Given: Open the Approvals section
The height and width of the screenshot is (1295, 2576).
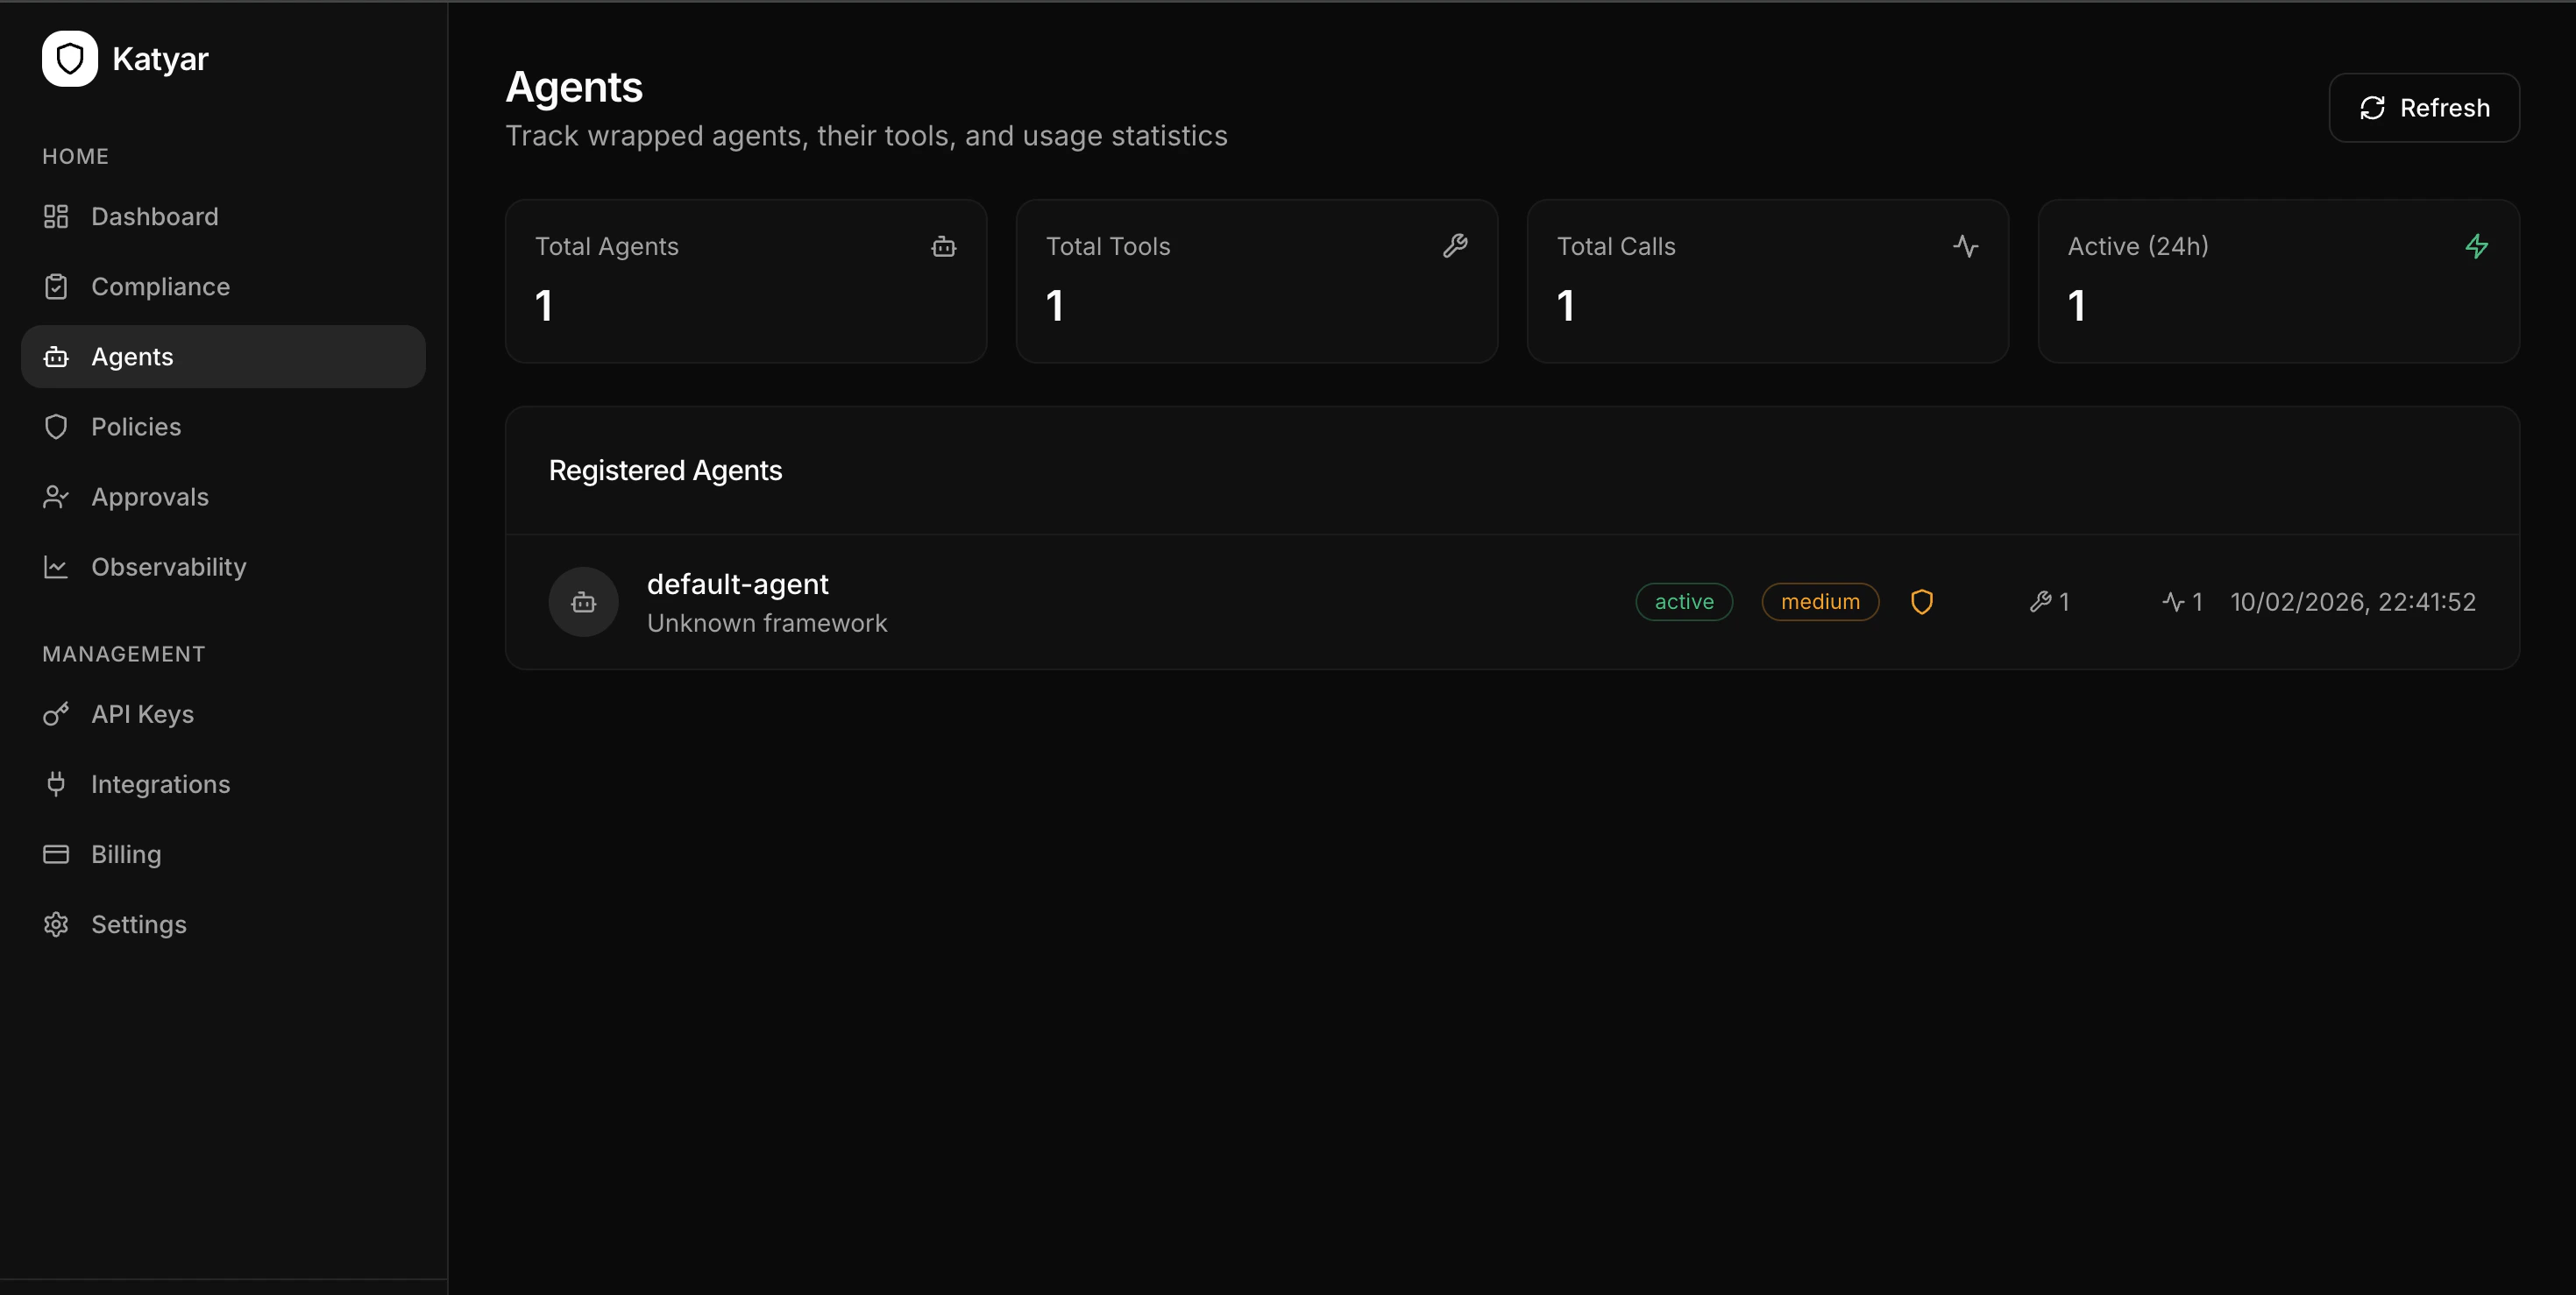Looking at the screenshot, I should coord(150,496).
